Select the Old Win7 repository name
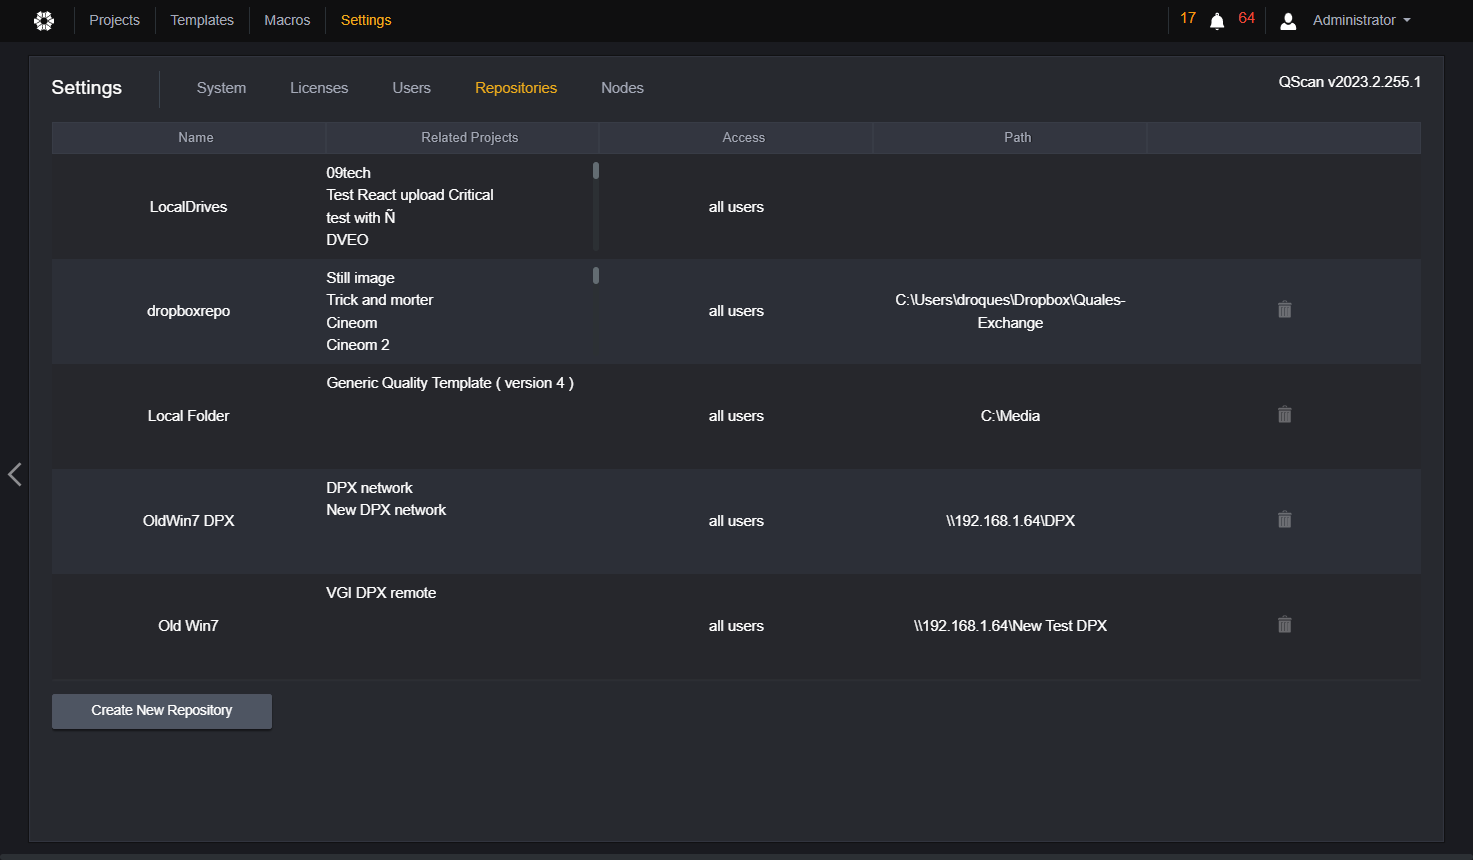1473x860 pixels. pos(188,626)
